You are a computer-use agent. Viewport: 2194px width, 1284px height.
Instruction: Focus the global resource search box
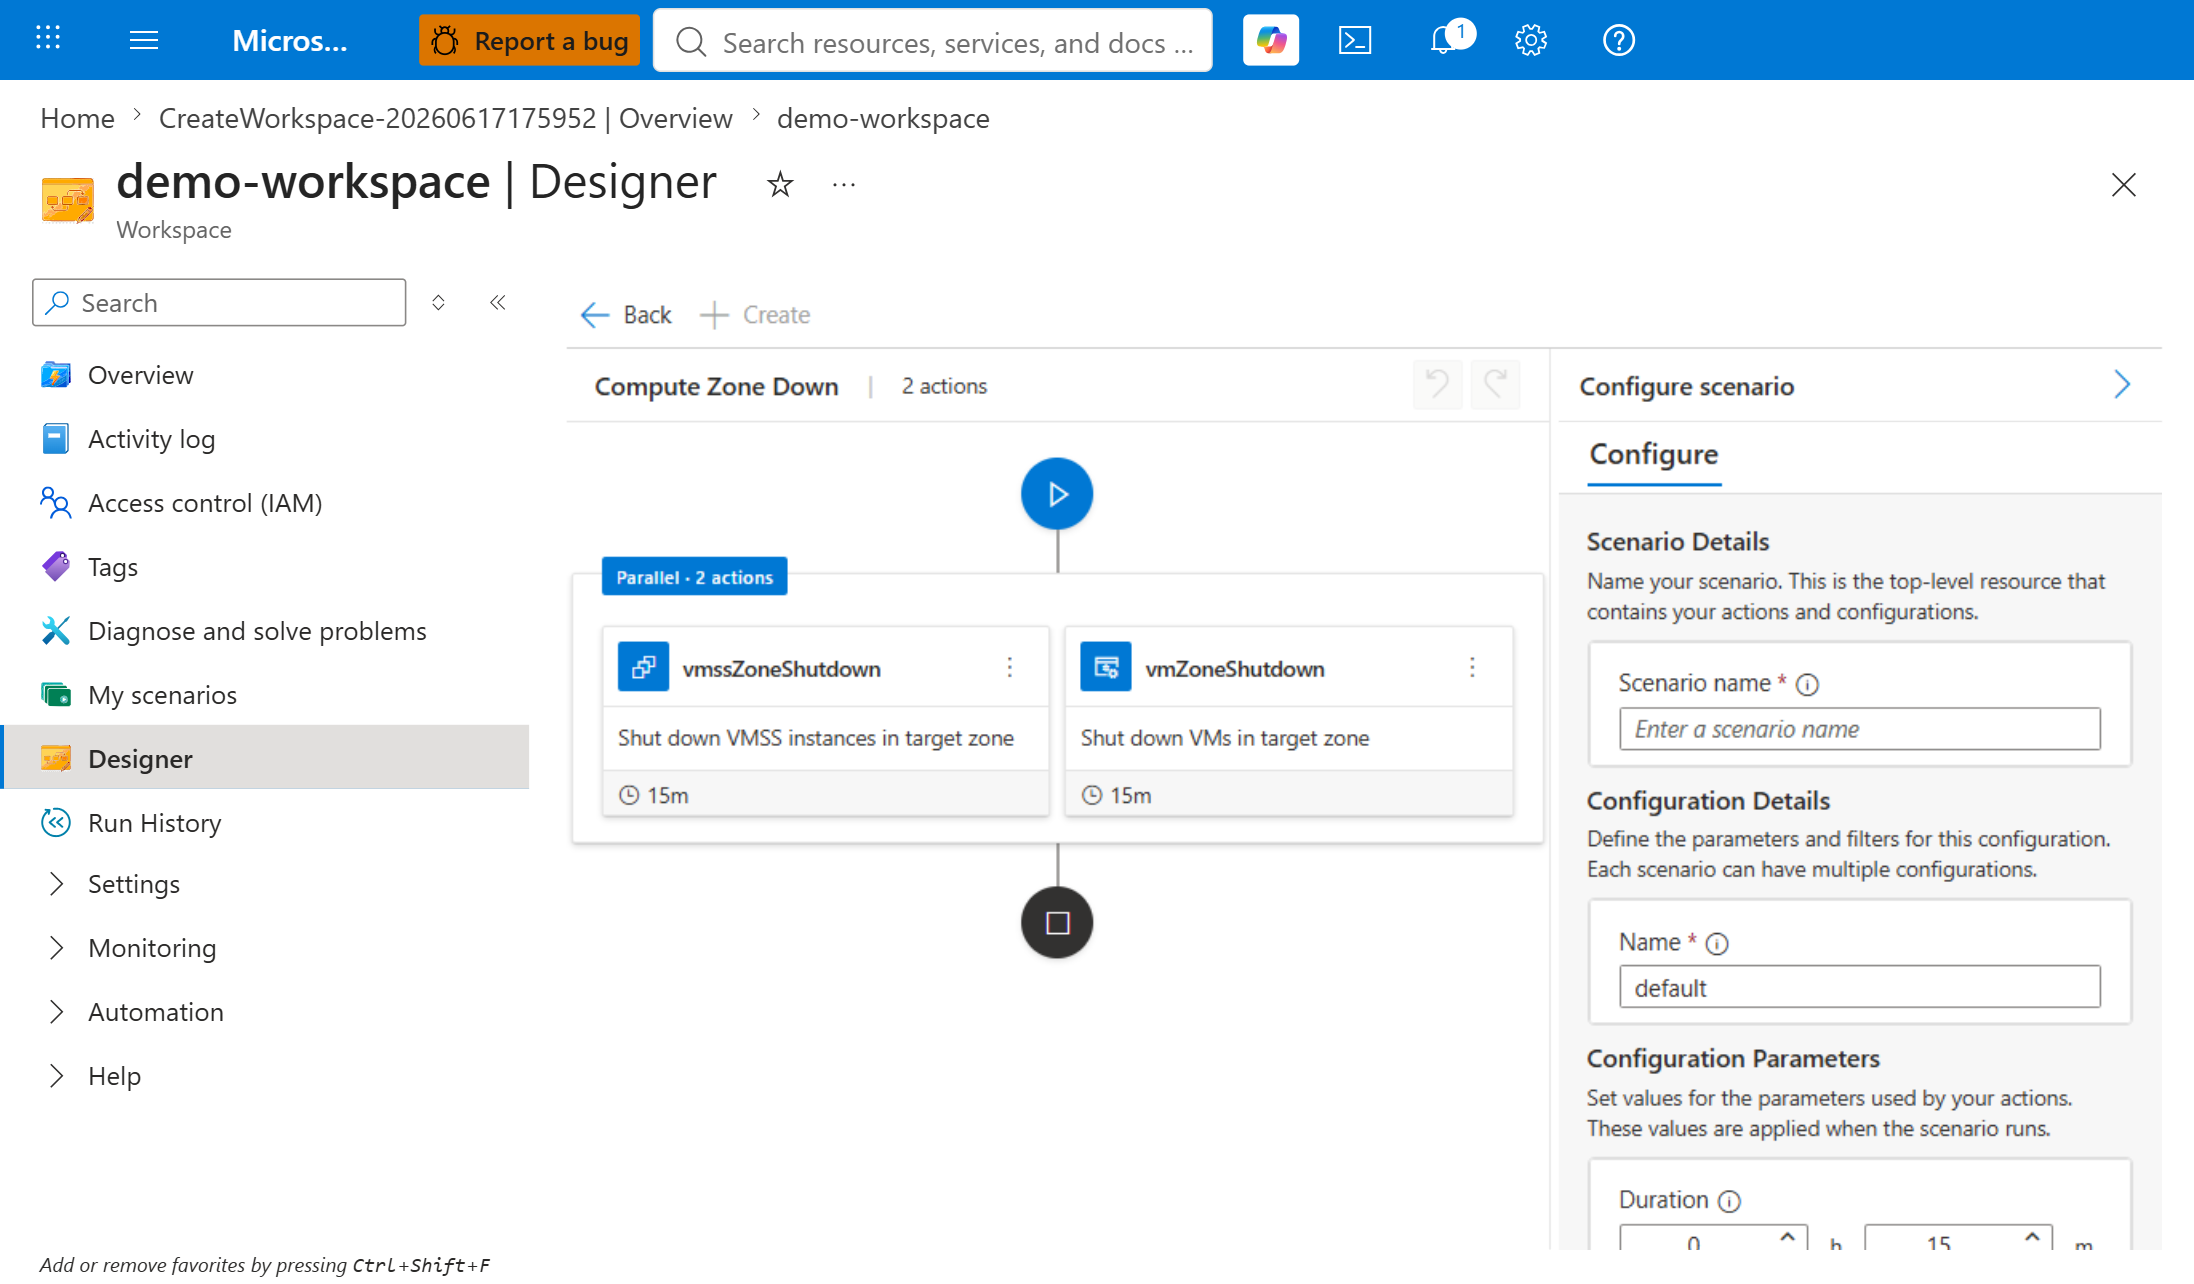tap(933, 41)
